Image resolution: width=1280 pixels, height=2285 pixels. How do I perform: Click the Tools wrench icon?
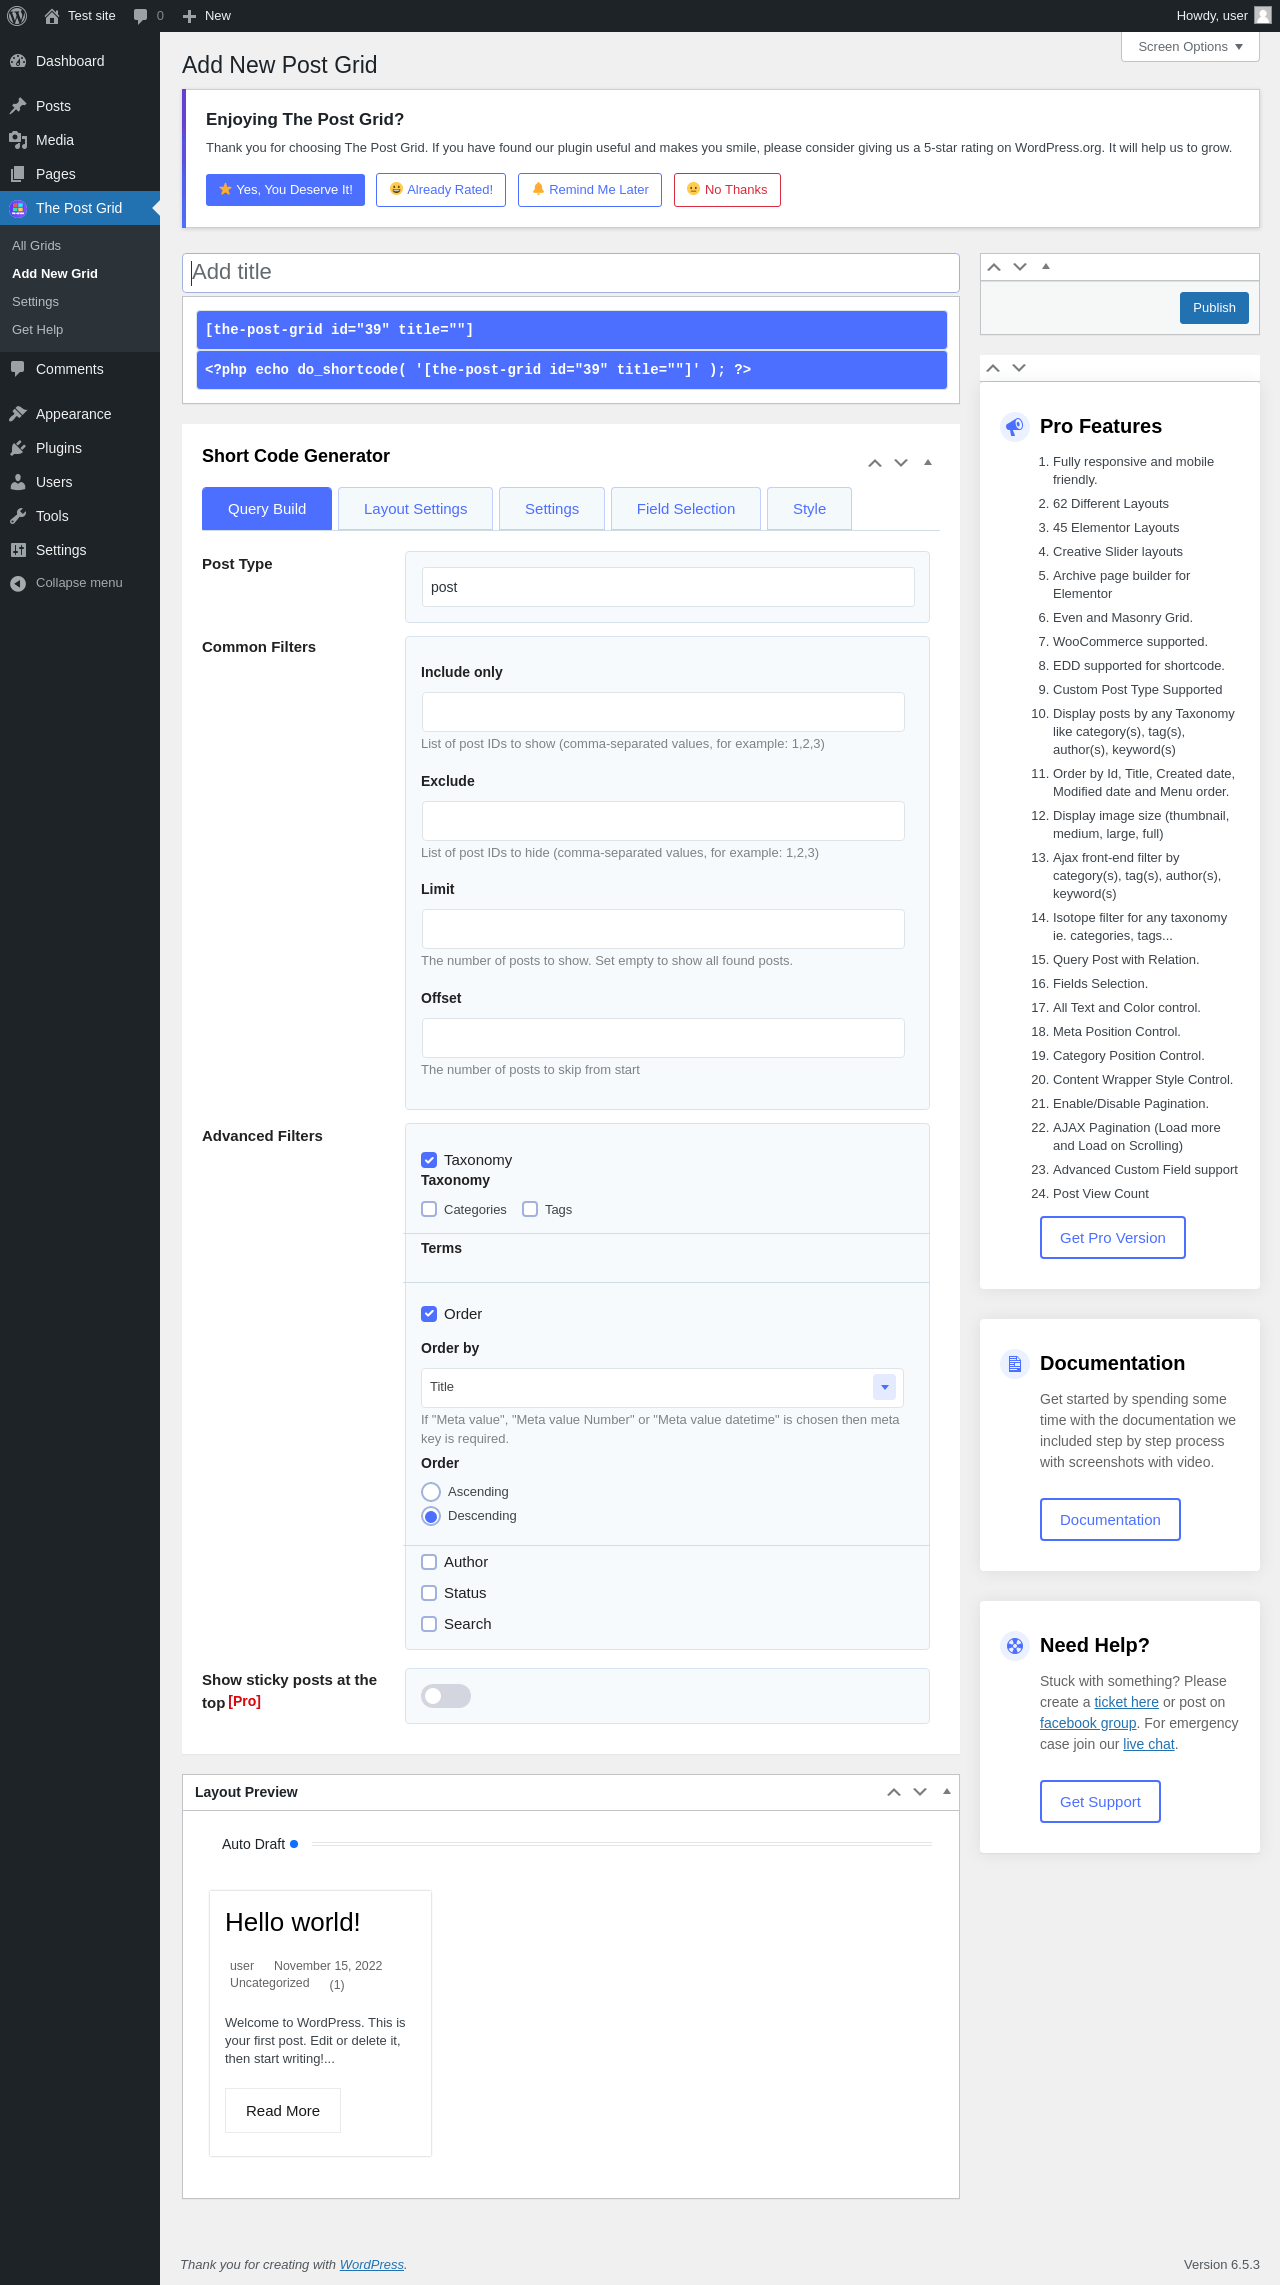pos(18,516)
